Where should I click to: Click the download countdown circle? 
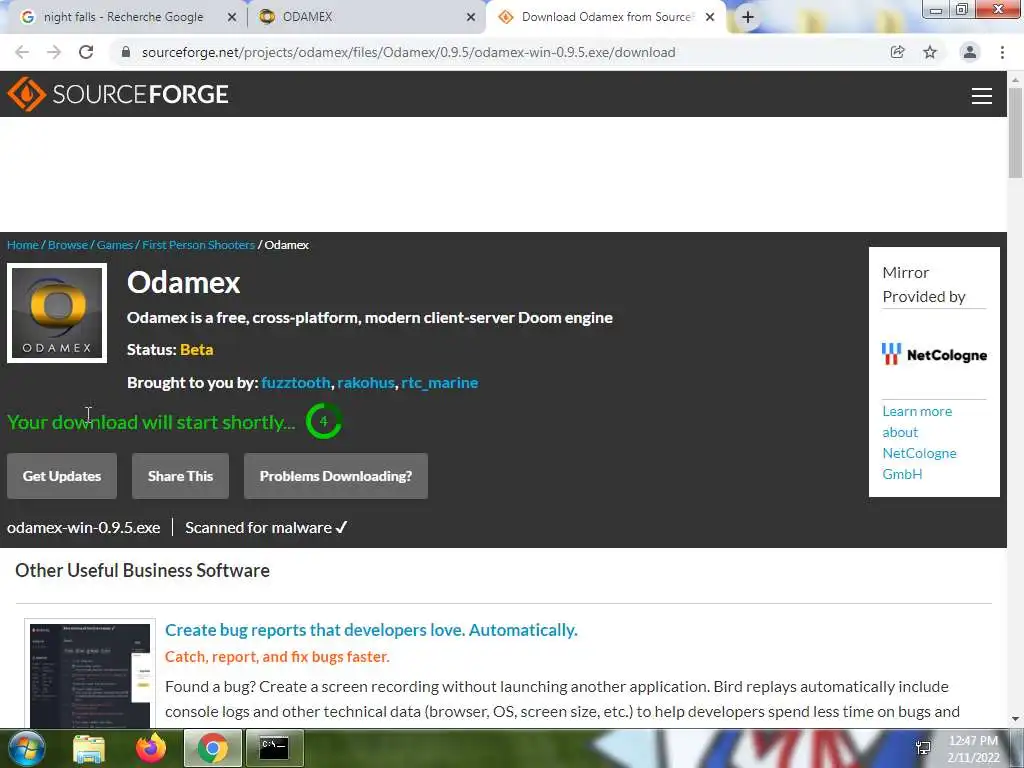tap(323, 421)
